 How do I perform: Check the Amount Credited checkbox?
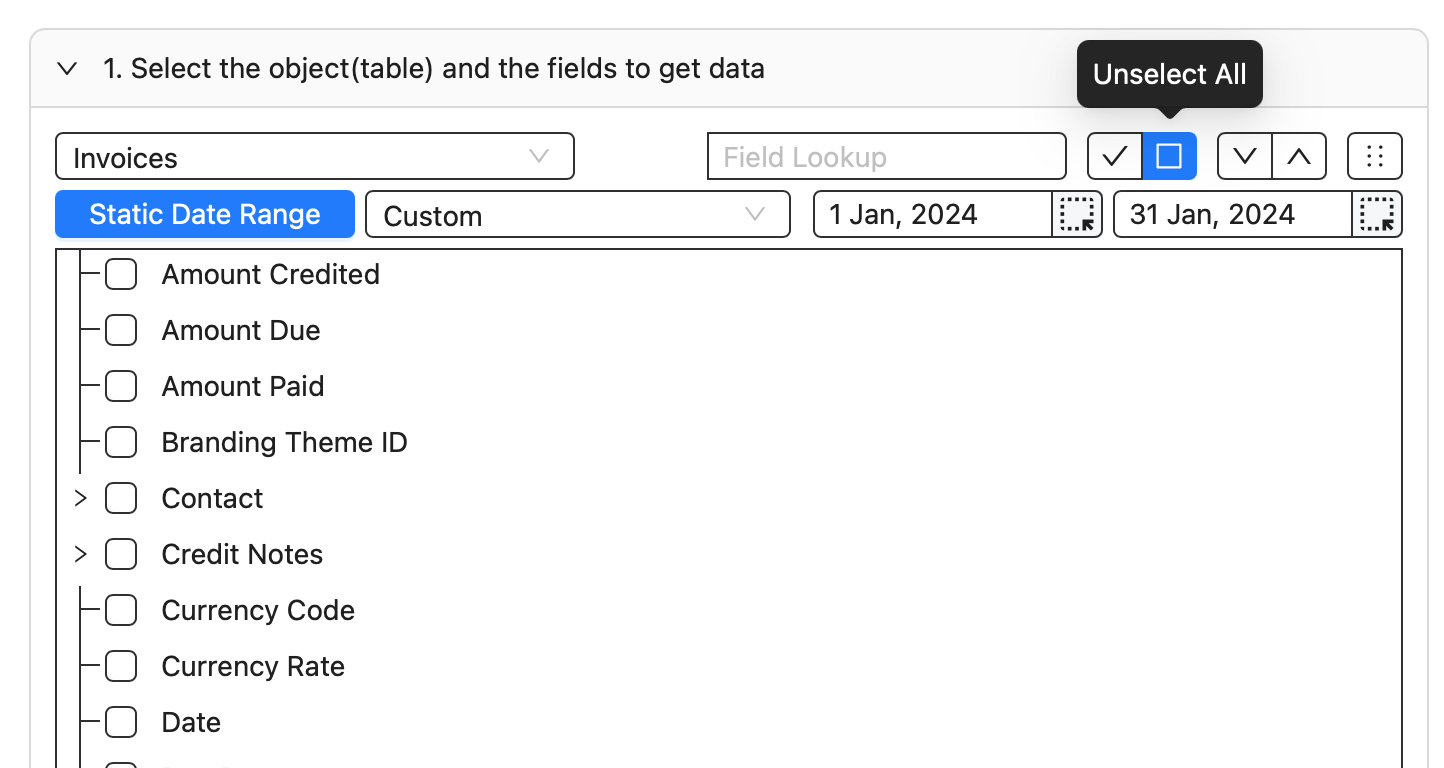click(x=121, y=274)
